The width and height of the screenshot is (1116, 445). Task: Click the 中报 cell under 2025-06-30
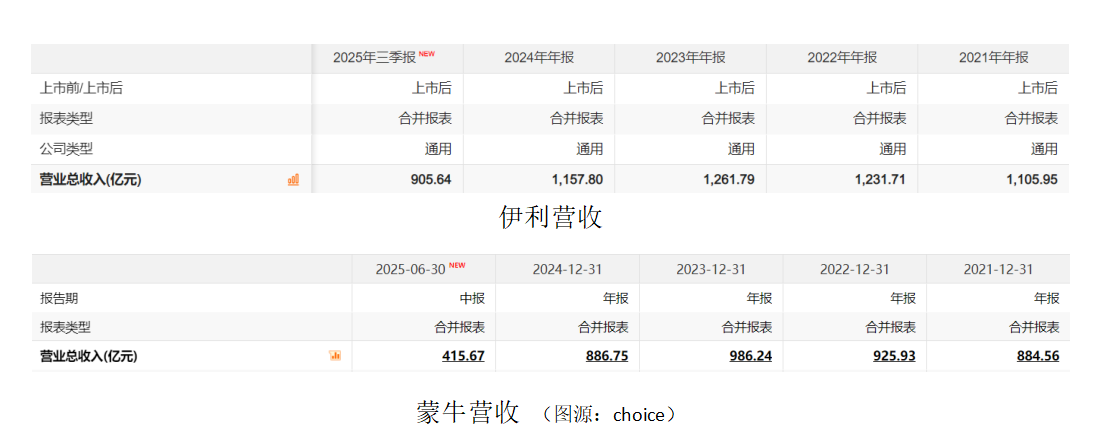tap(472, 298)
